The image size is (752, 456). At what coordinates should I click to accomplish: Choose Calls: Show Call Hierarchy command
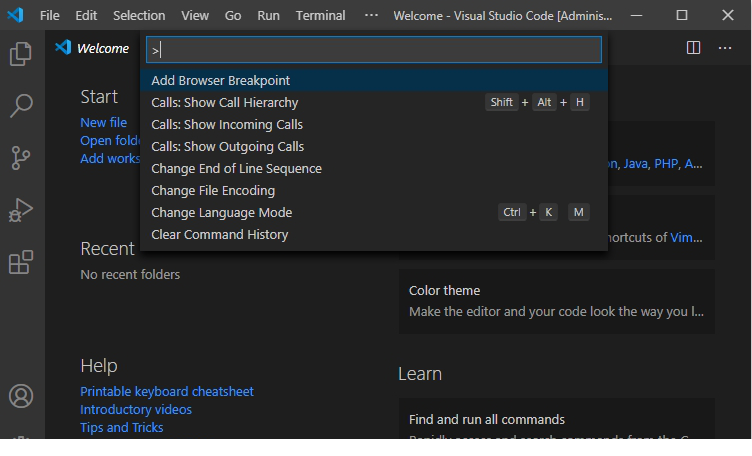374,103
